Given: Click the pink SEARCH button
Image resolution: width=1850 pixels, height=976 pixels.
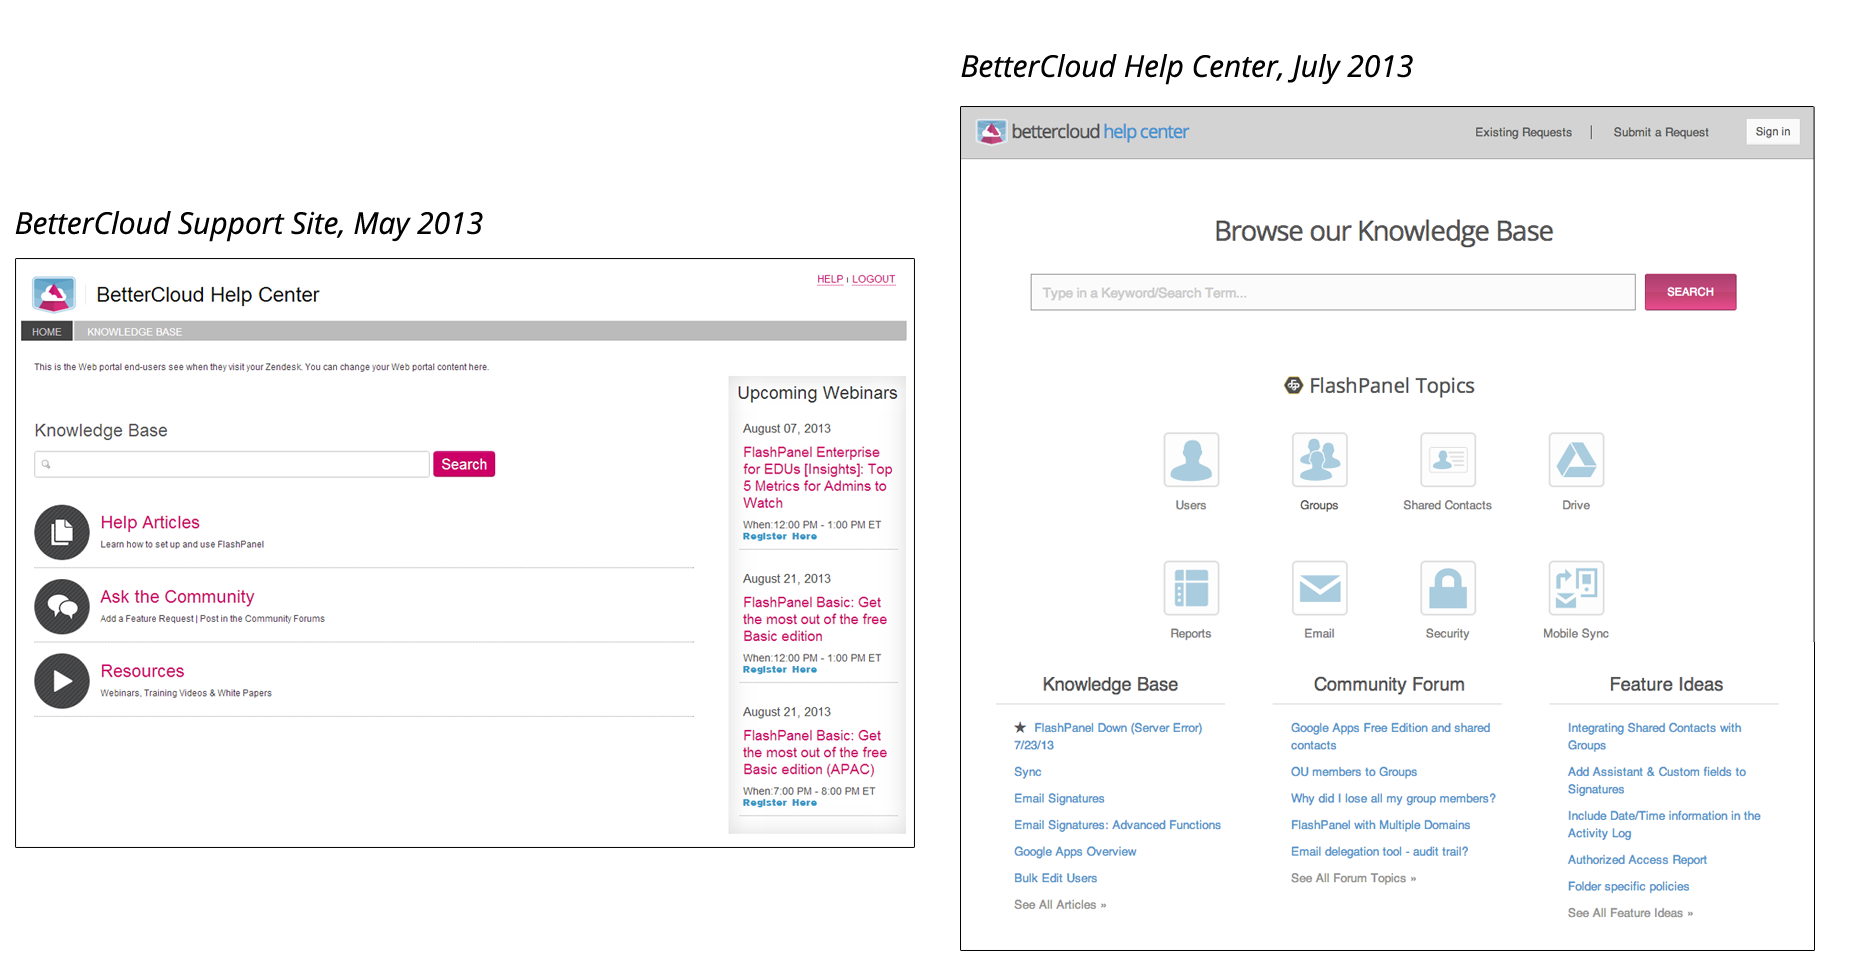Looking at the screenshot, I should click(x=1690, y=292).
